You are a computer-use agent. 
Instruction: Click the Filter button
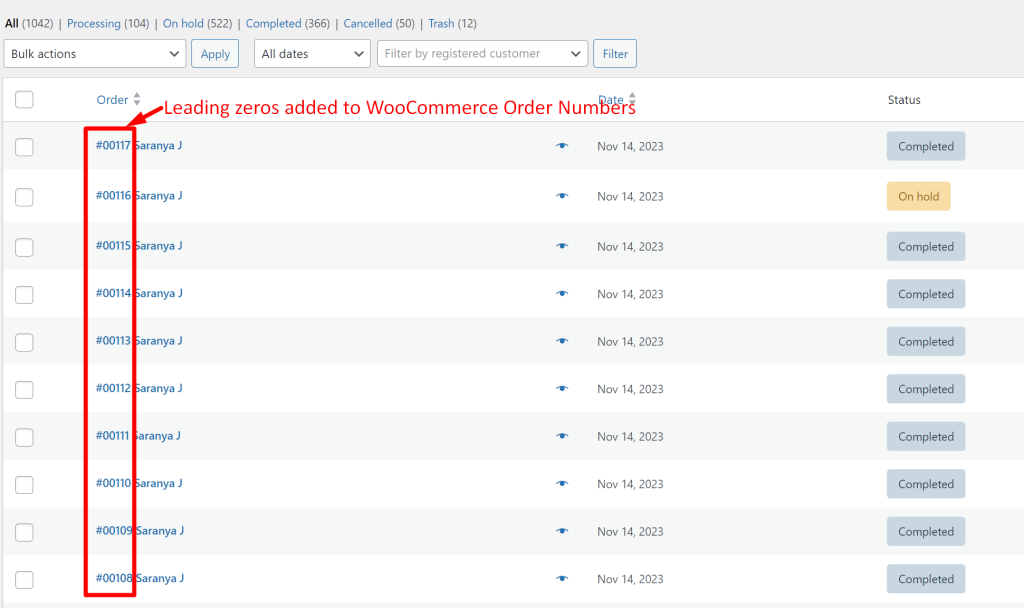pos(615,54)
